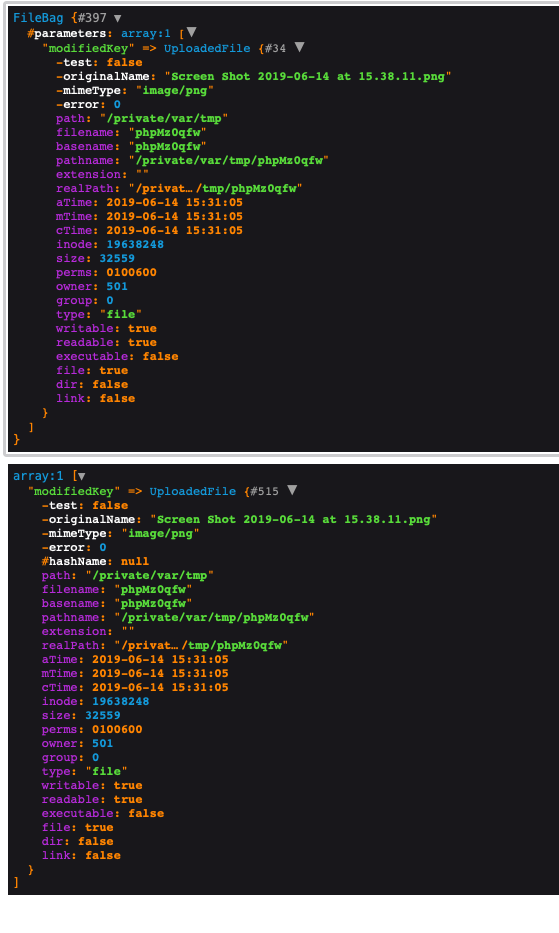Screen dimensions: 559x933
Task: Collapse the second dump's top-level array:1 arrow
Action: 82,476
